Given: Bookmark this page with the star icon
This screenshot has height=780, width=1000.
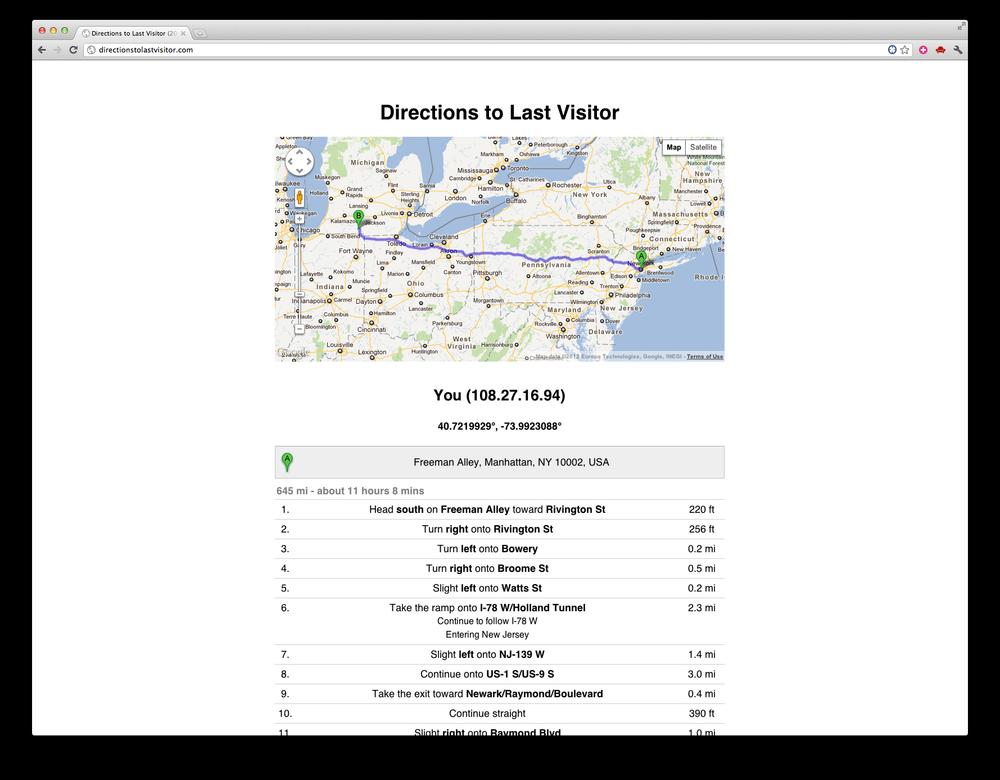Looking at the screenshot, I should pos(904,50).
